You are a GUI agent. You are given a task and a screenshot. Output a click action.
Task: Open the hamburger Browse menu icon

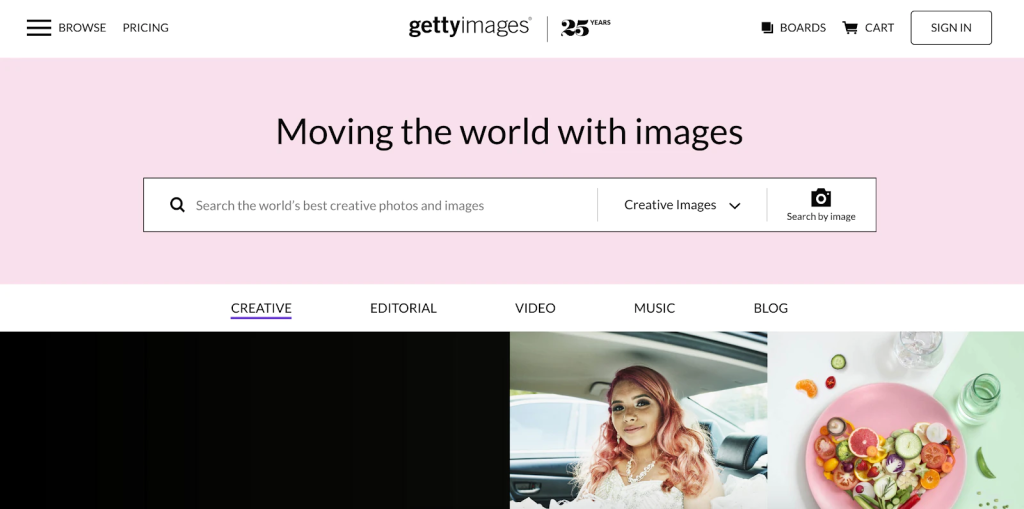click(39, 27)
